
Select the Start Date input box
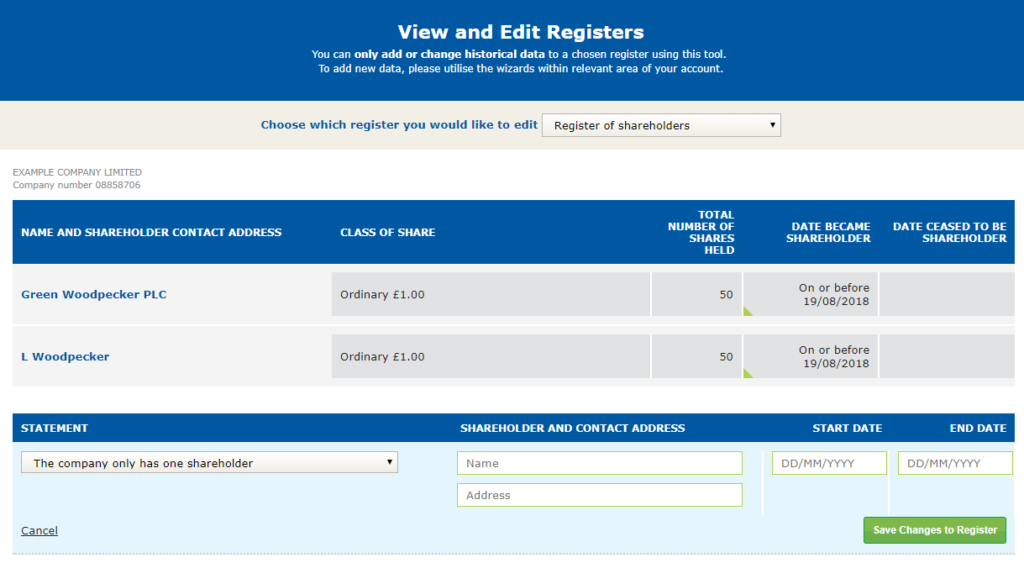click(829, 463)
